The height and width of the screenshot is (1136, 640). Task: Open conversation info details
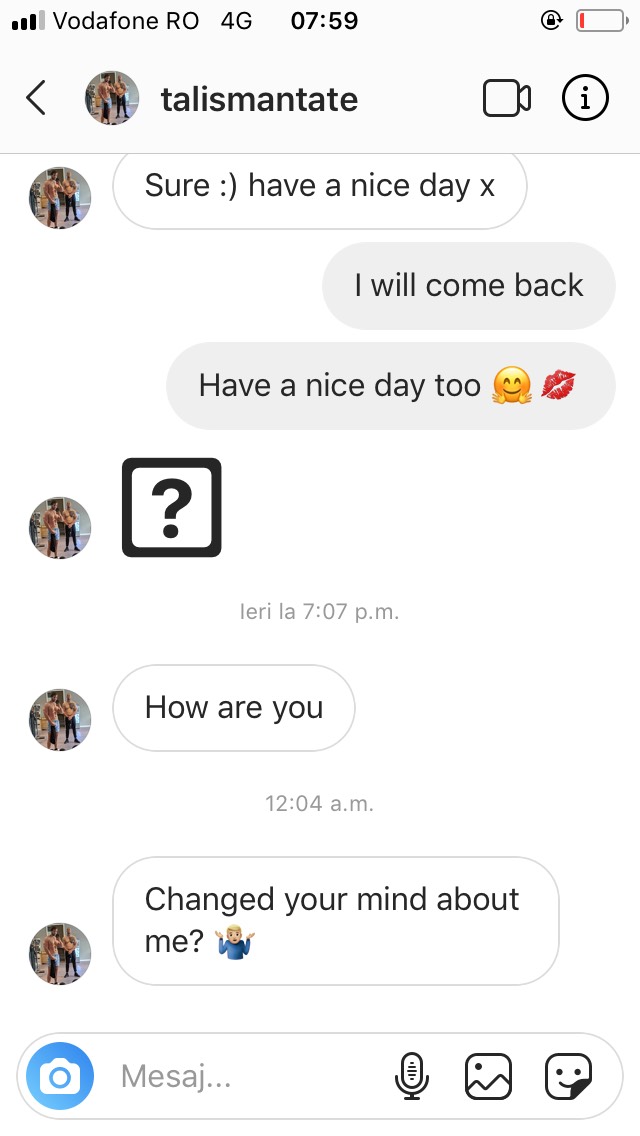585,98
